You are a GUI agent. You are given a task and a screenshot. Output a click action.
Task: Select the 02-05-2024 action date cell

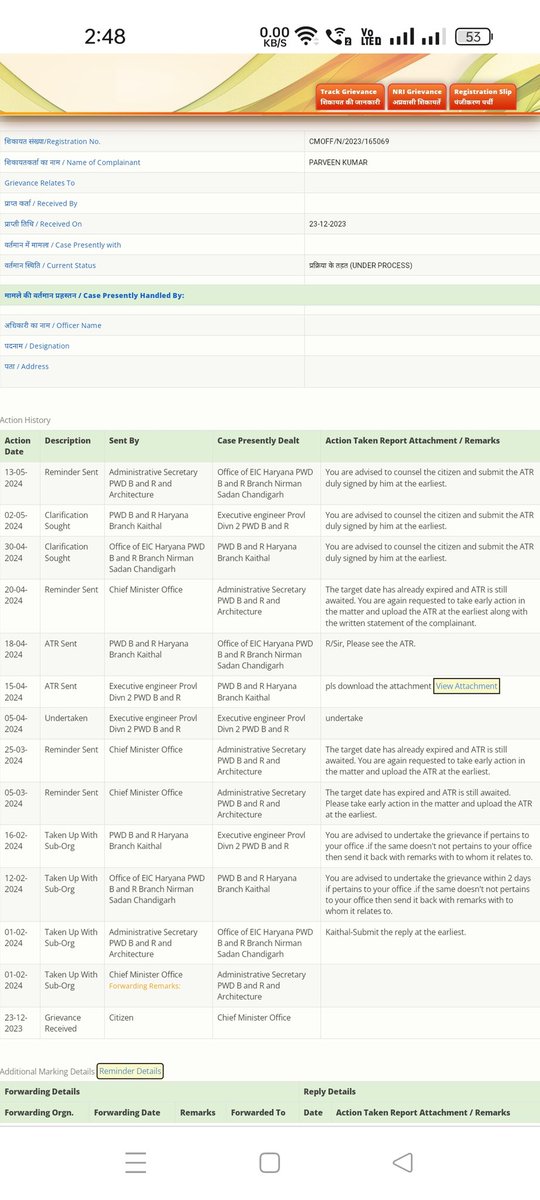tap(18, 520)
